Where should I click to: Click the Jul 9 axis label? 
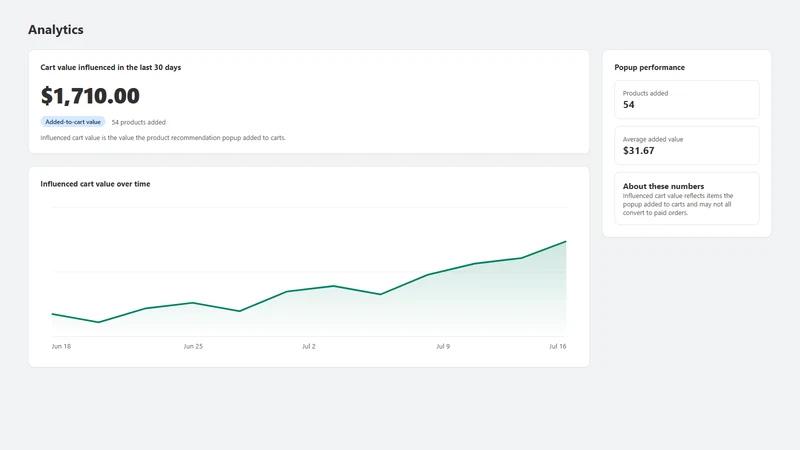[443, 346]
